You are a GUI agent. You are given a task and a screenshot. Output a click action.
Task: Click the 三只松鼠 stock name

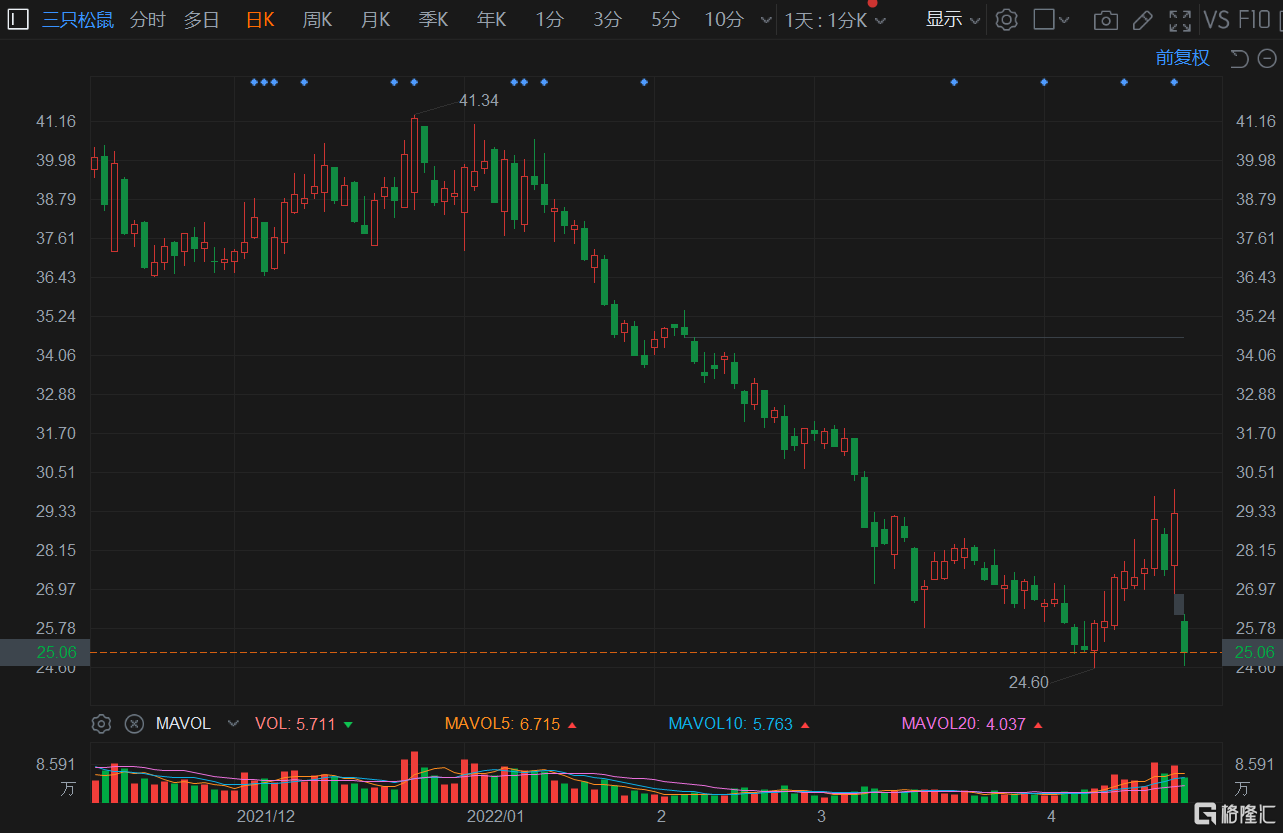[x=78, y=20]
